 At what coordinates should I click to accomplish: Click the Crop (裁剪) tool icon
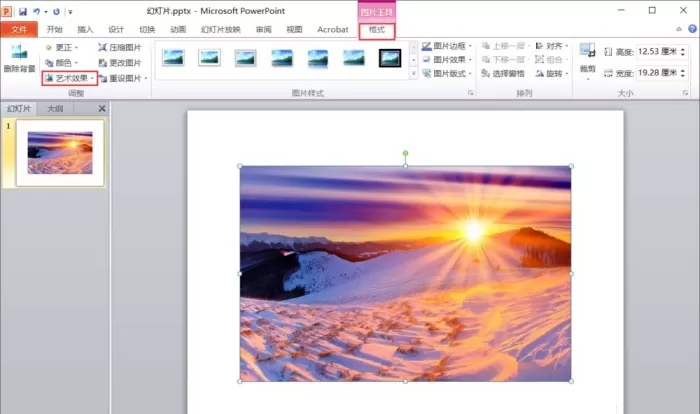point(588,50)
